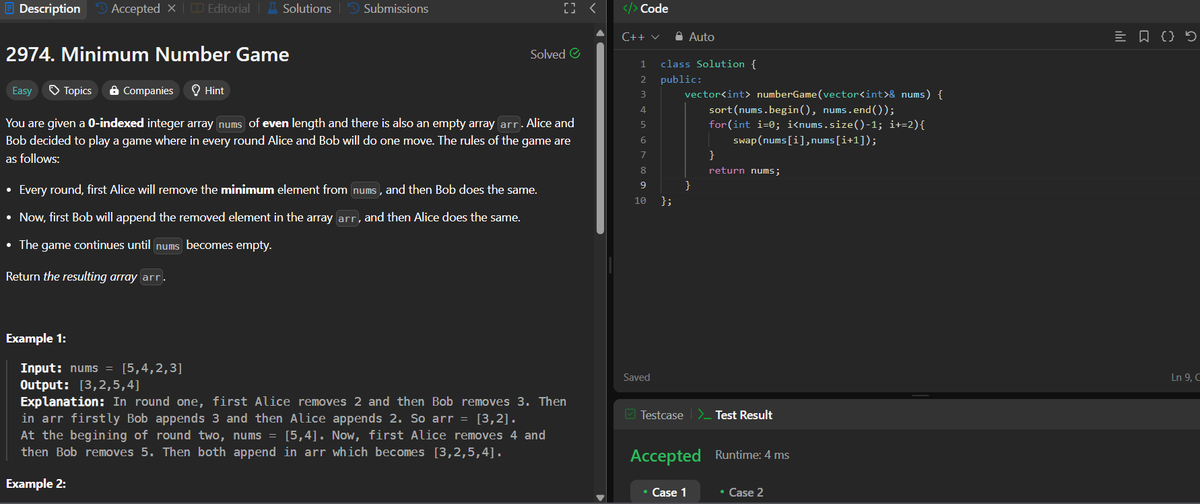
Task: Click the Easy difficulty tag
Action: click(x=21, y=91)
